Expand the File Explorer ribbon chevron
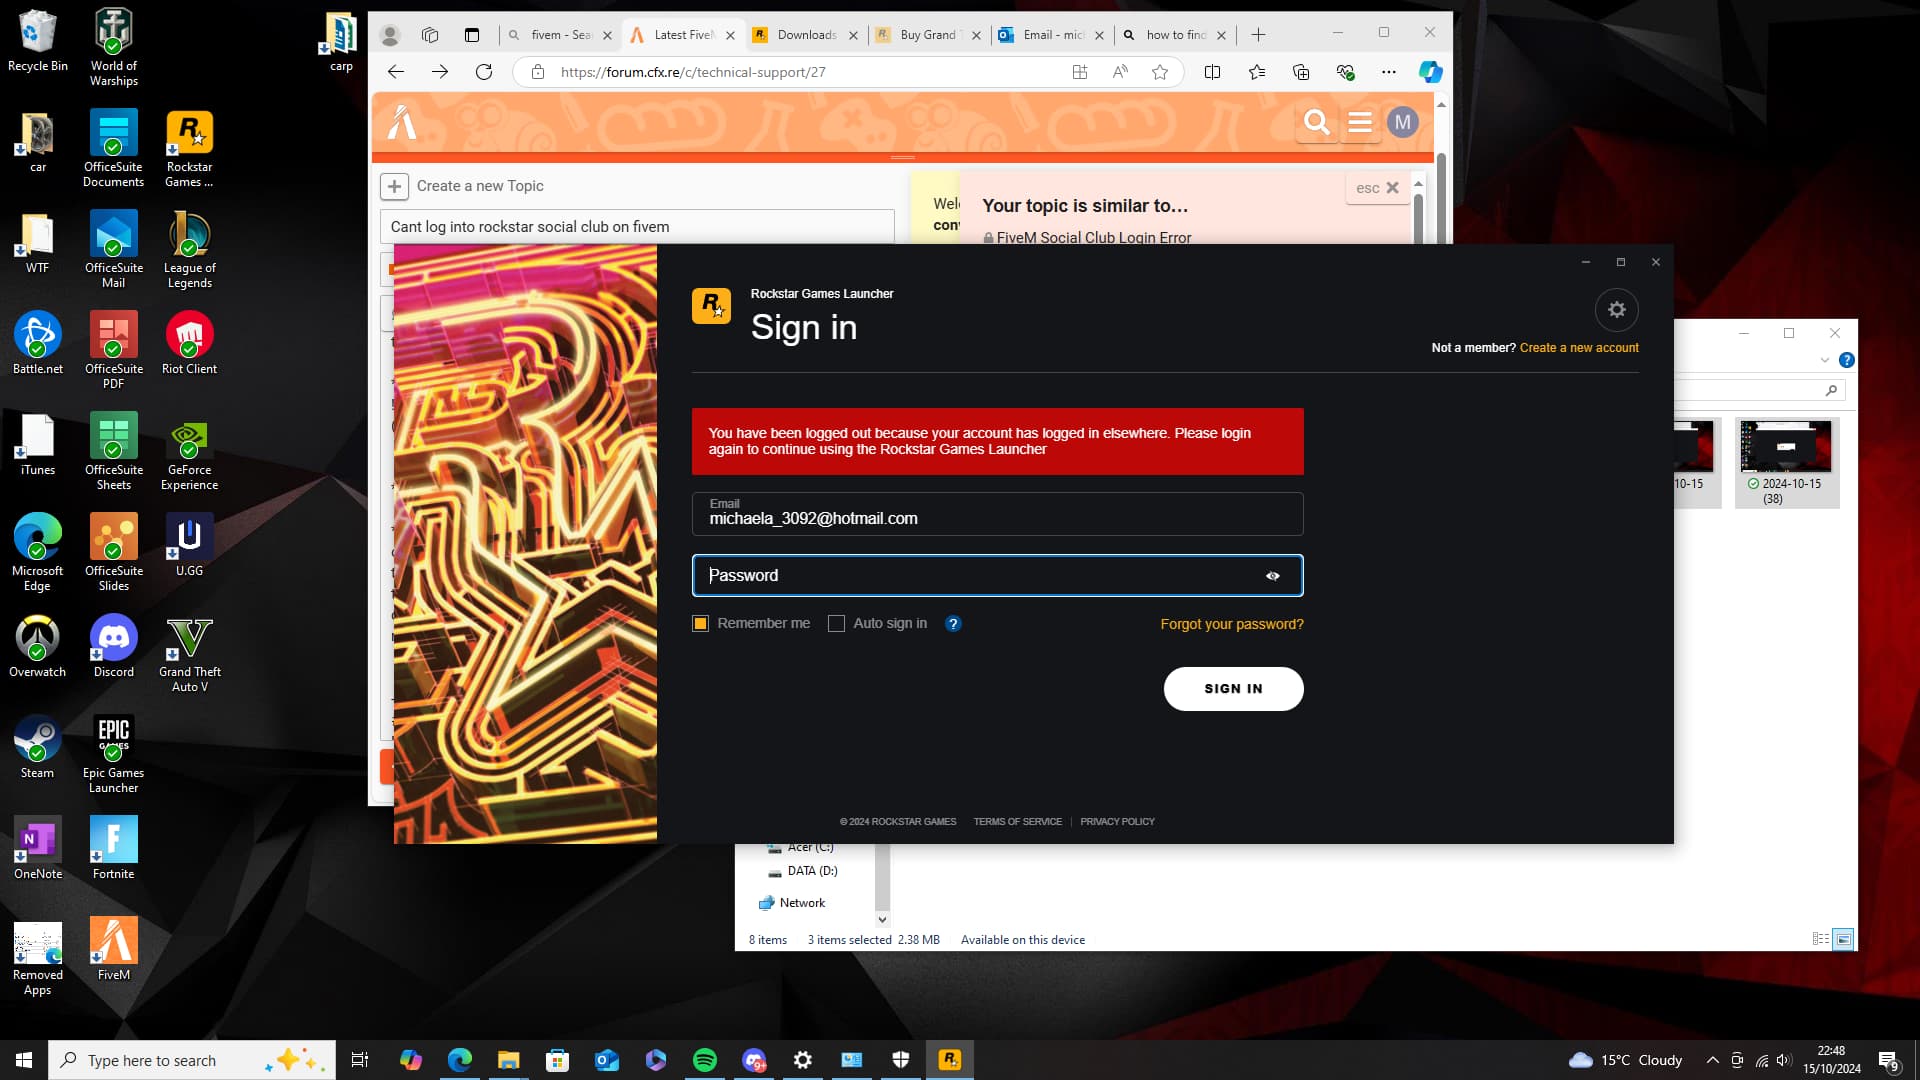The image size is (1920, 1080). click(x=1825, y=360)
